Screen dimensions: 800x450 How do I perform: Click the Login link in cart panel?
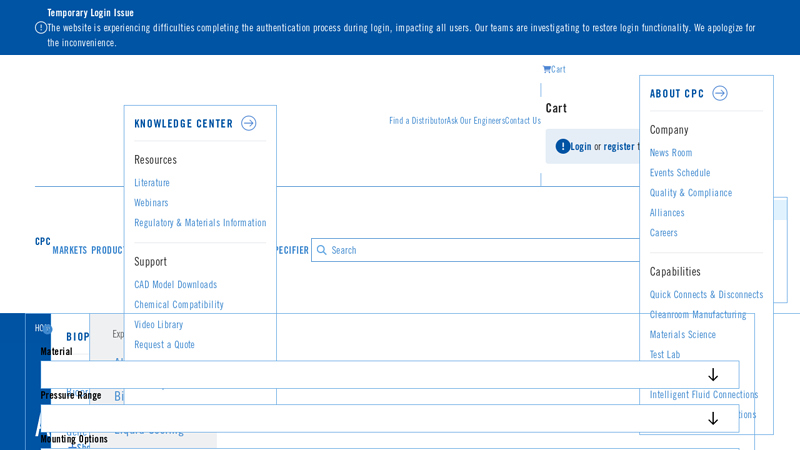click(x=581, y=147)
